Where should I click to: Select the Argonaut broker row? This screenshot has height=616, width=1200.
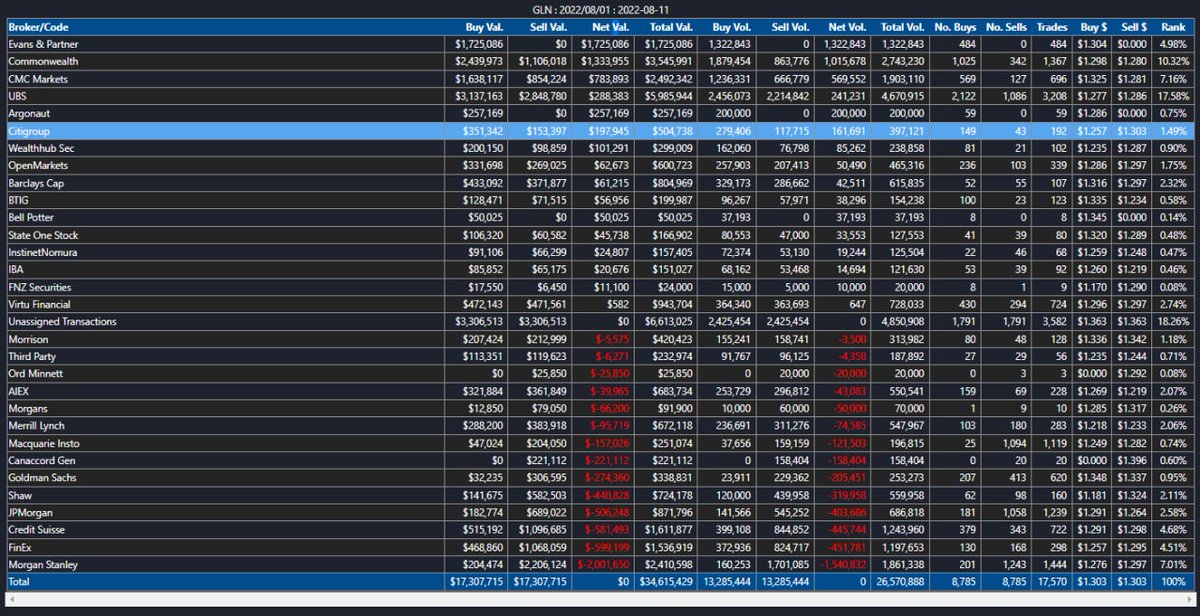(598, 113)
